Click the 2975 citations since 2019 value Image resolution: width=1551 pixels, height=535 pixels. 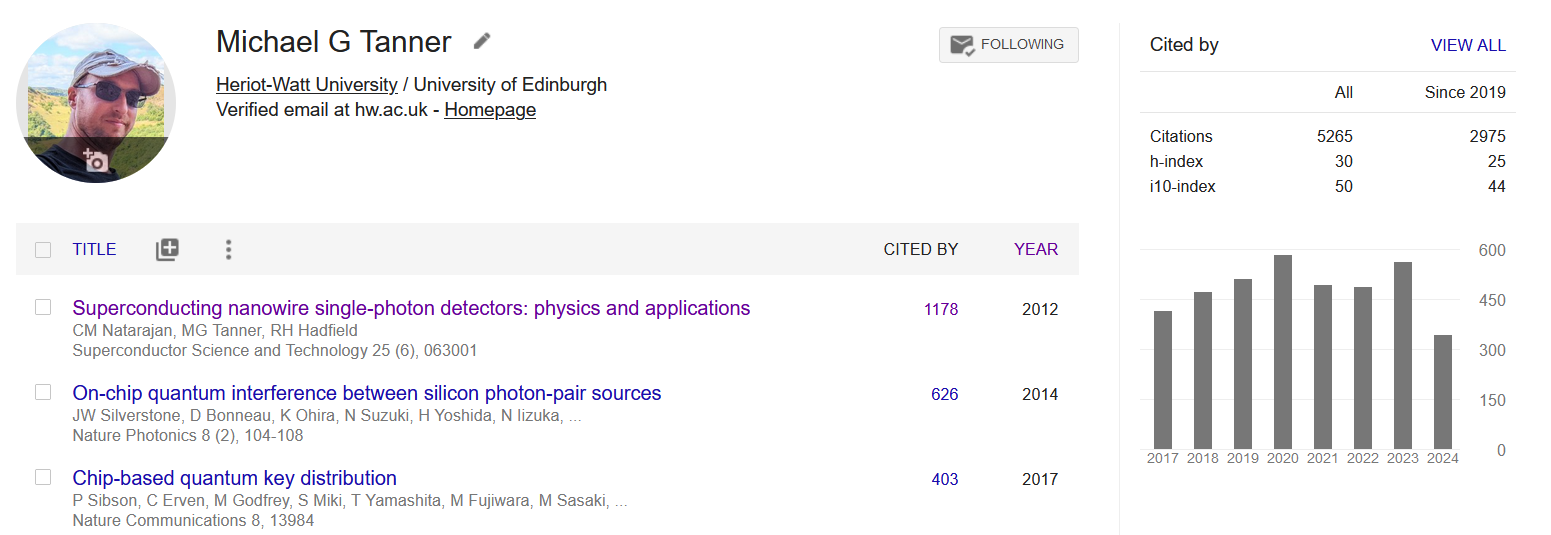click(1487, 136)
